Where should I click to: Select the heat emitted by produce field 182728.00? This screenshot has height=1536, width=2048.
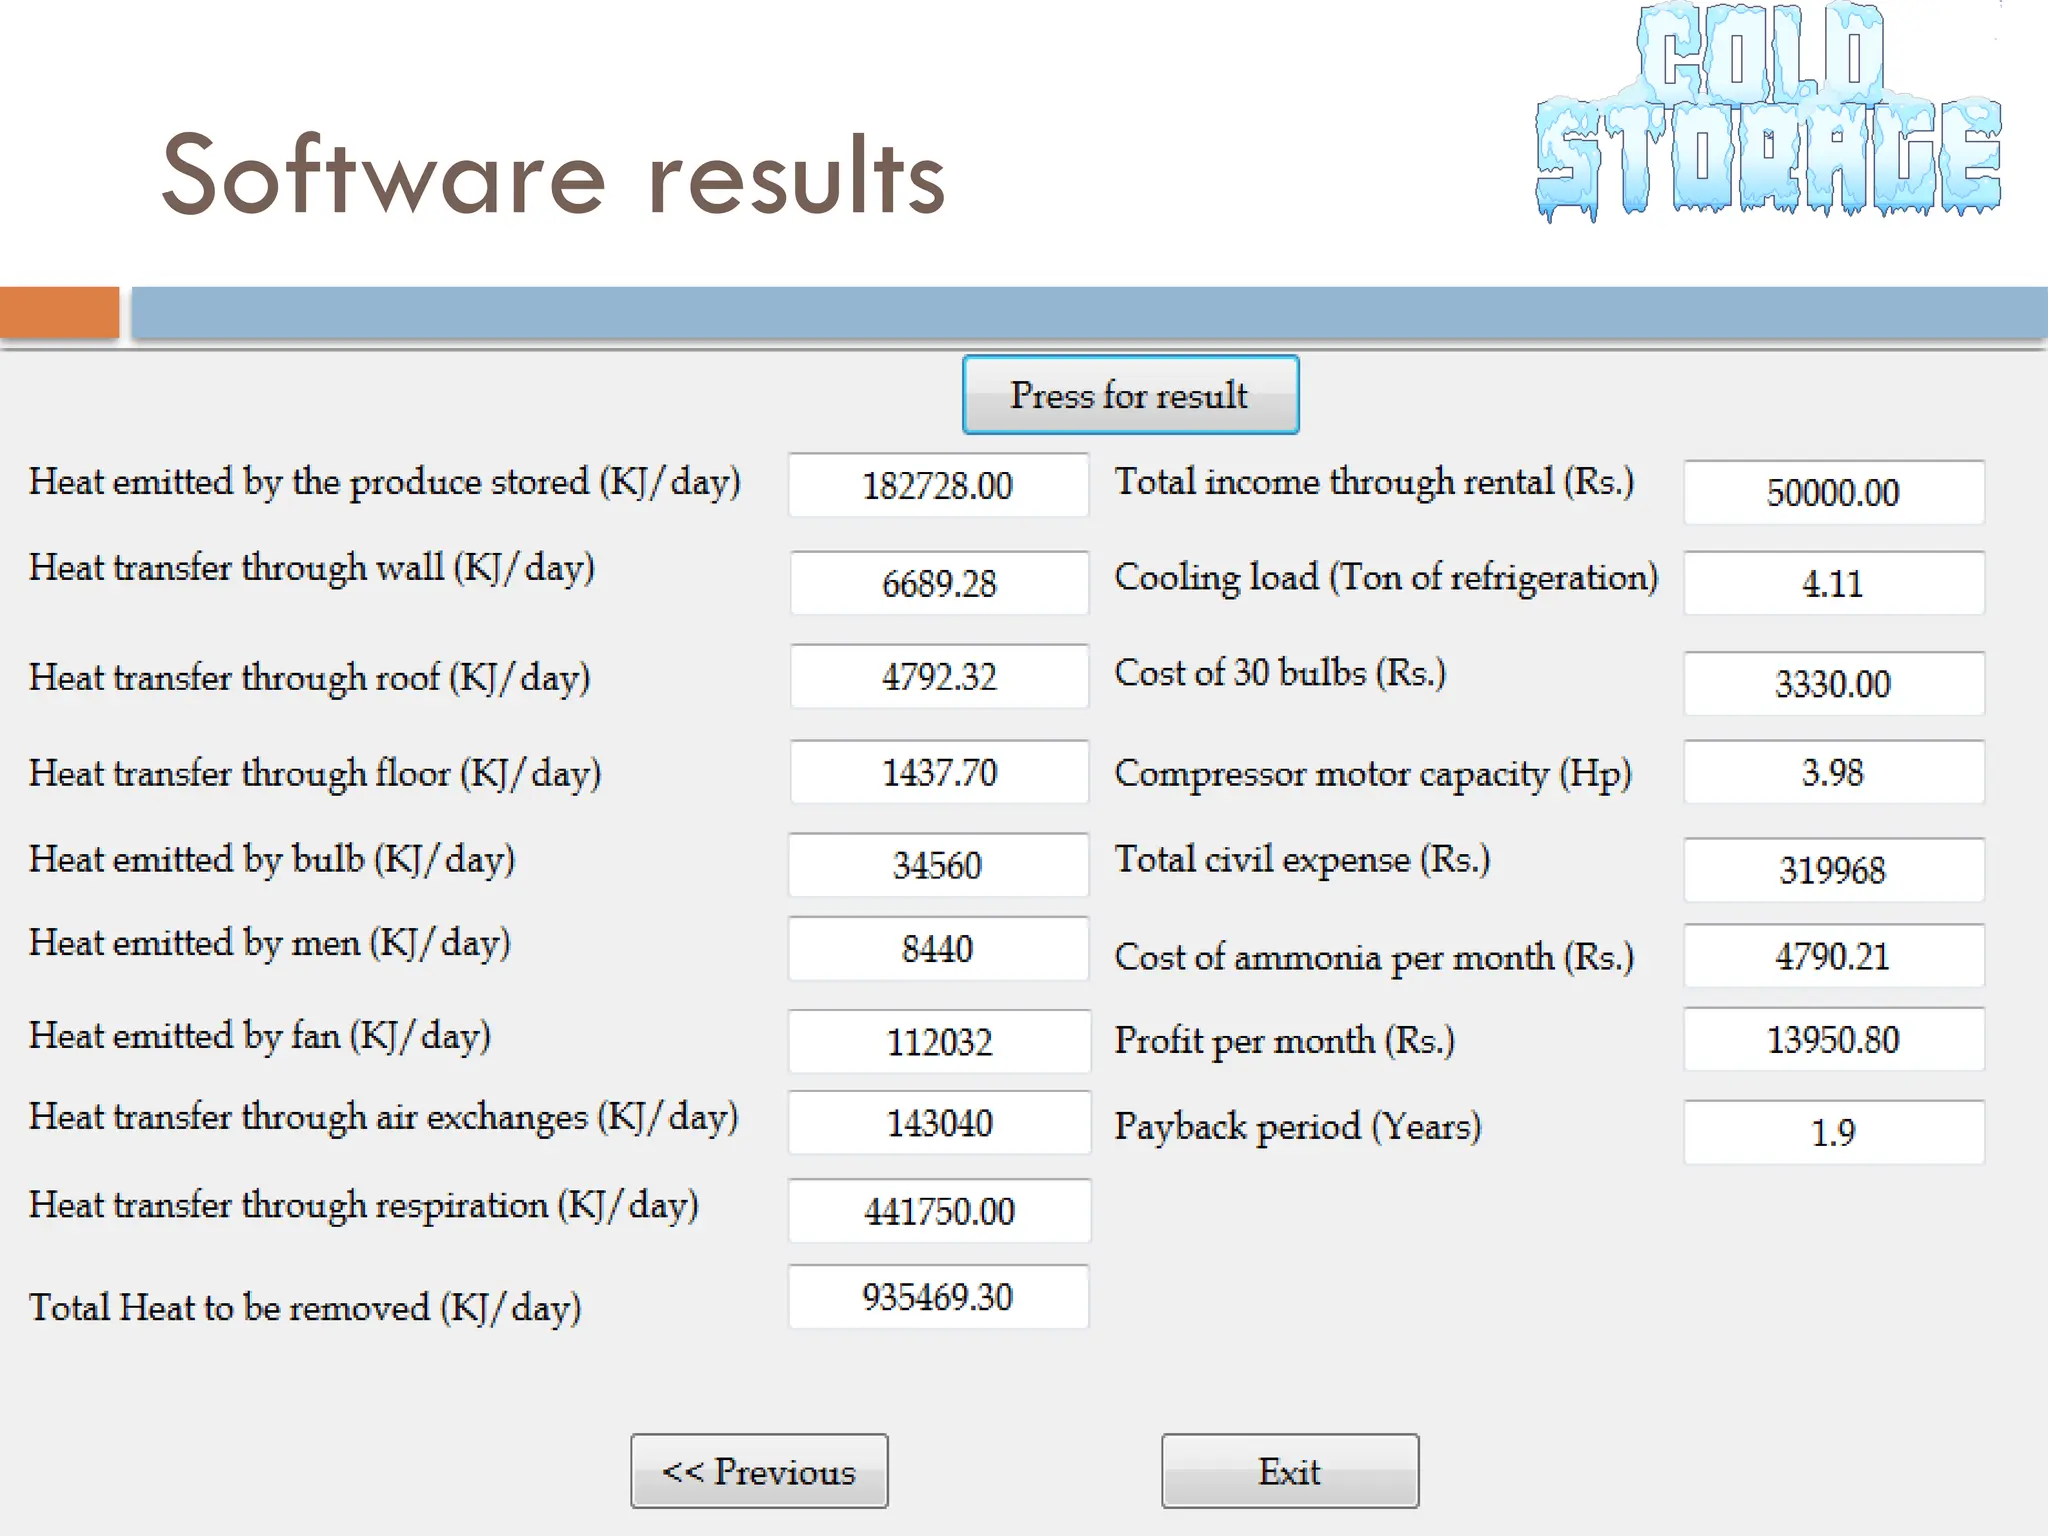(938, 485)
